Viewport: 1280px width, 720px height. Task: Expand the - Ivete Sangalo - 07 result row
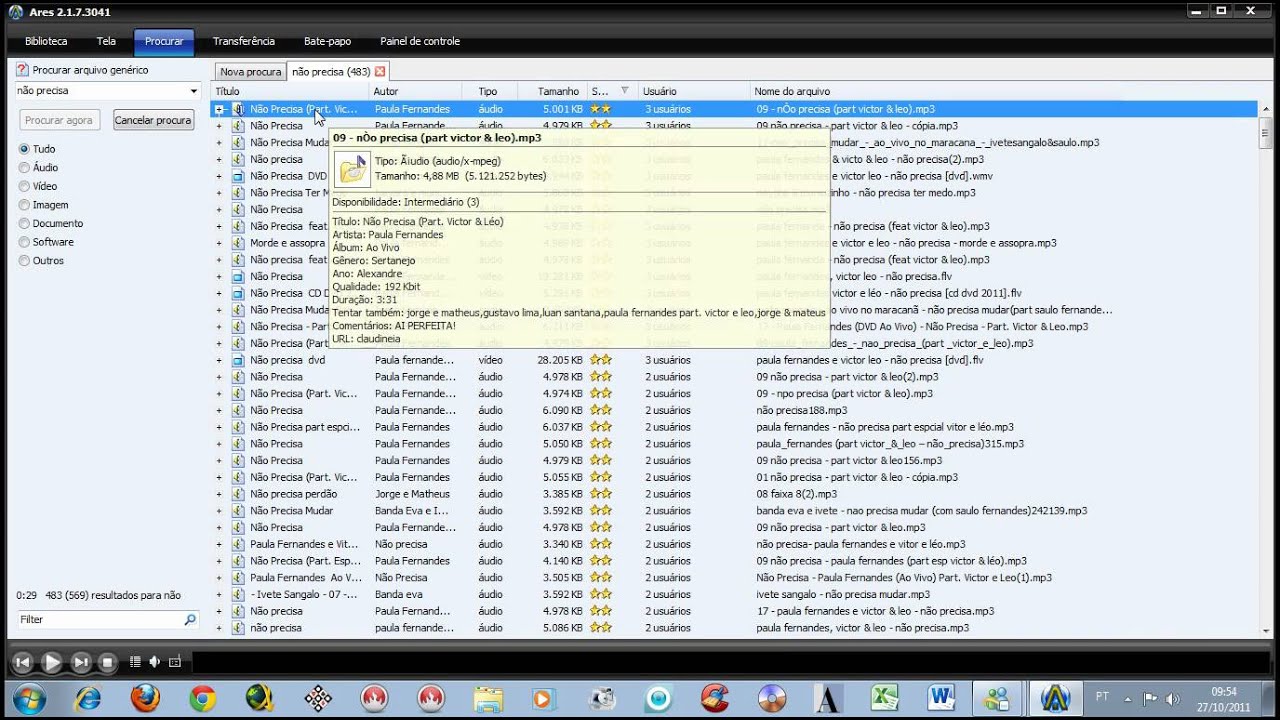click(219, 594)
